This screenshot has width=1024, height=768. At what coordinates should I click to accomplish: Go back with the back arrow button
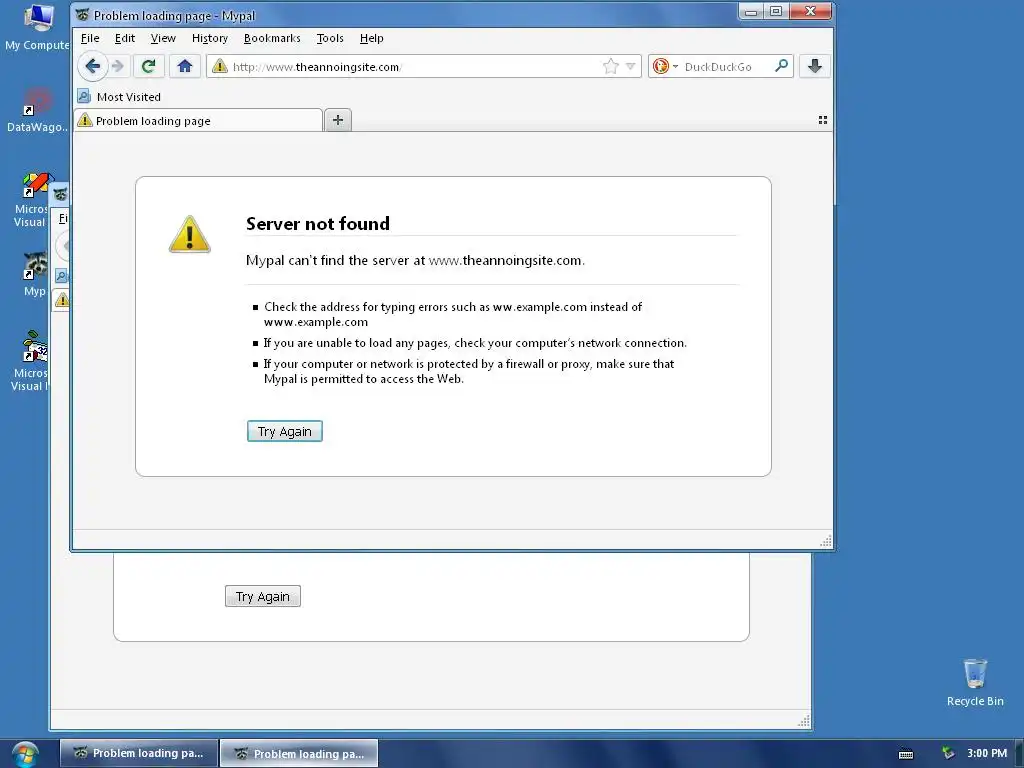(x=92, y=66)
